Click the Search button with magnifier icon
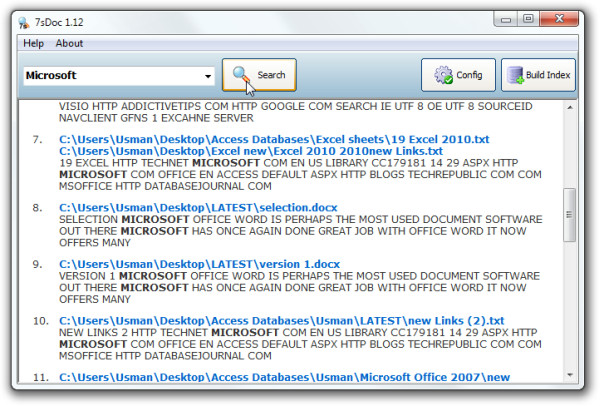600x406 pixels. 259,75
